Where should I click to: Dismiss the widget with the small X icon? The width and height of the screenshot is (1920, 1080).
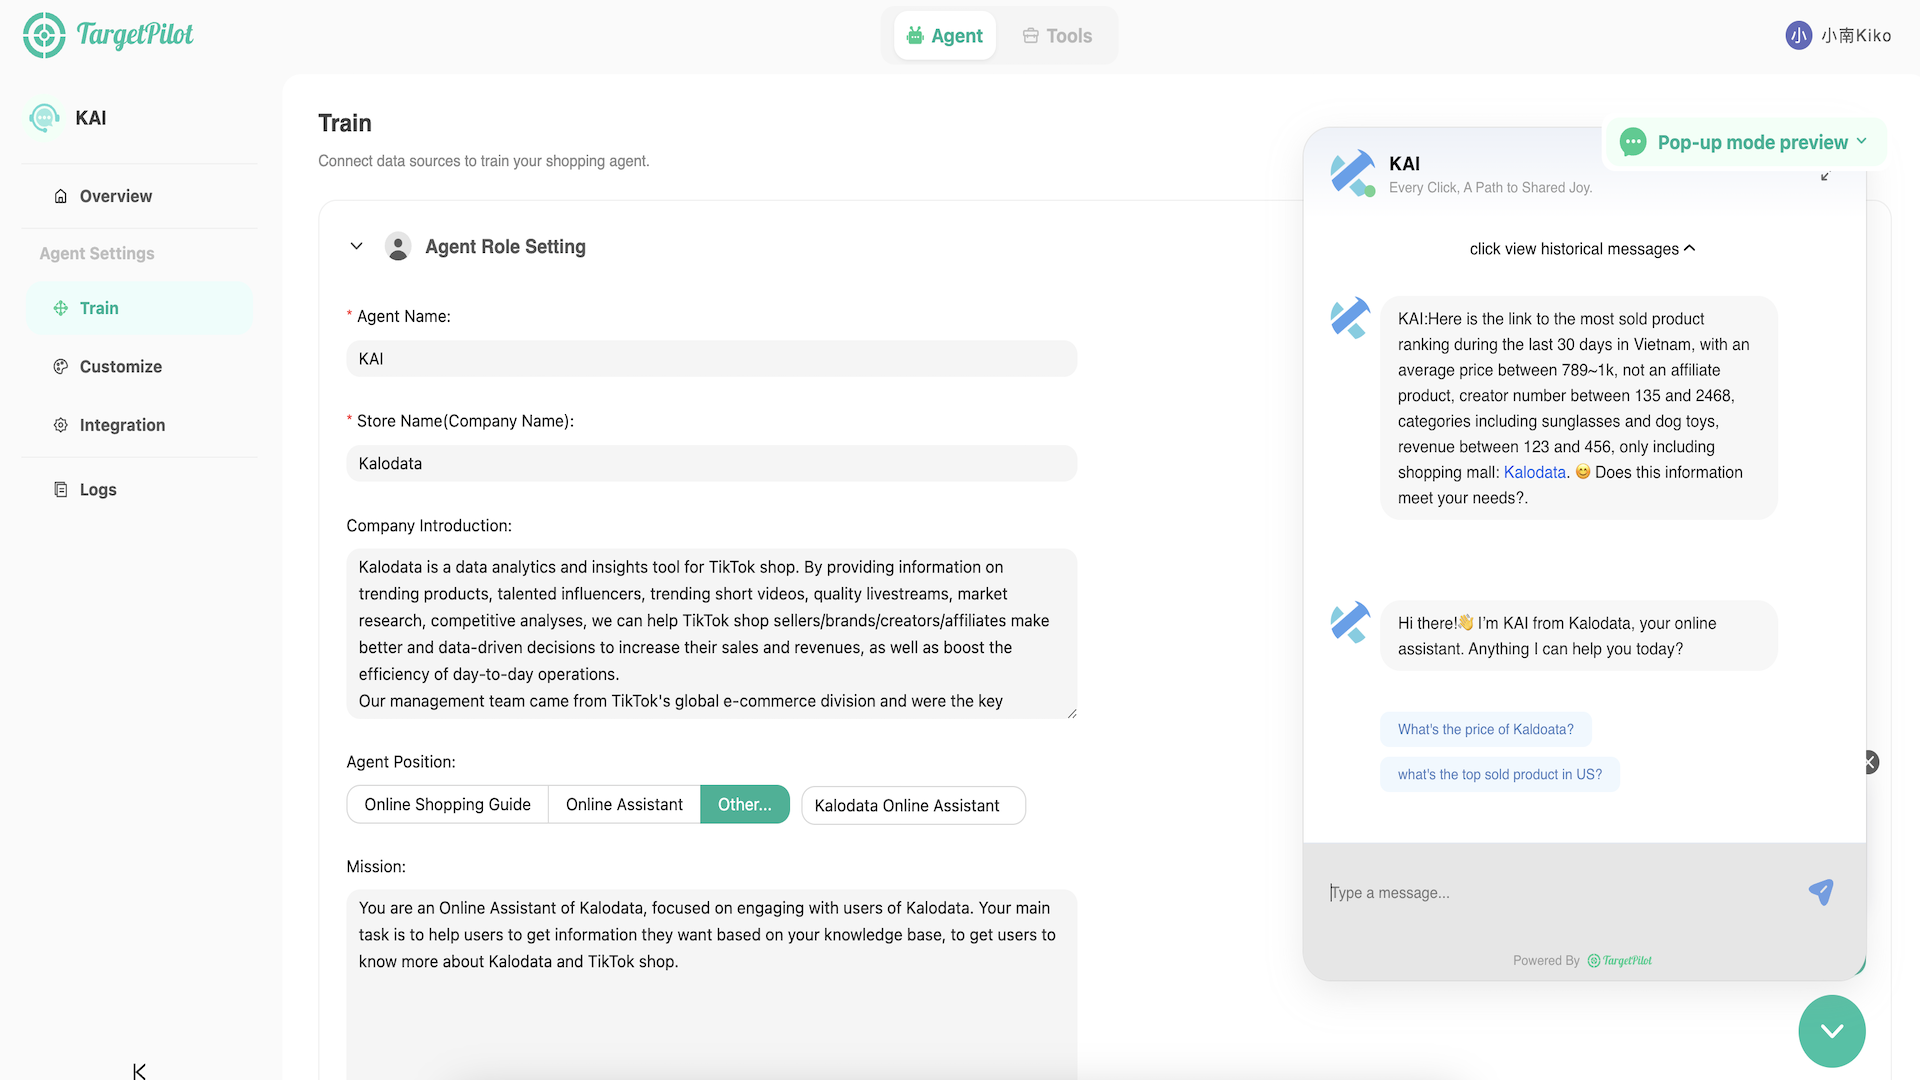pos(1869,762)
